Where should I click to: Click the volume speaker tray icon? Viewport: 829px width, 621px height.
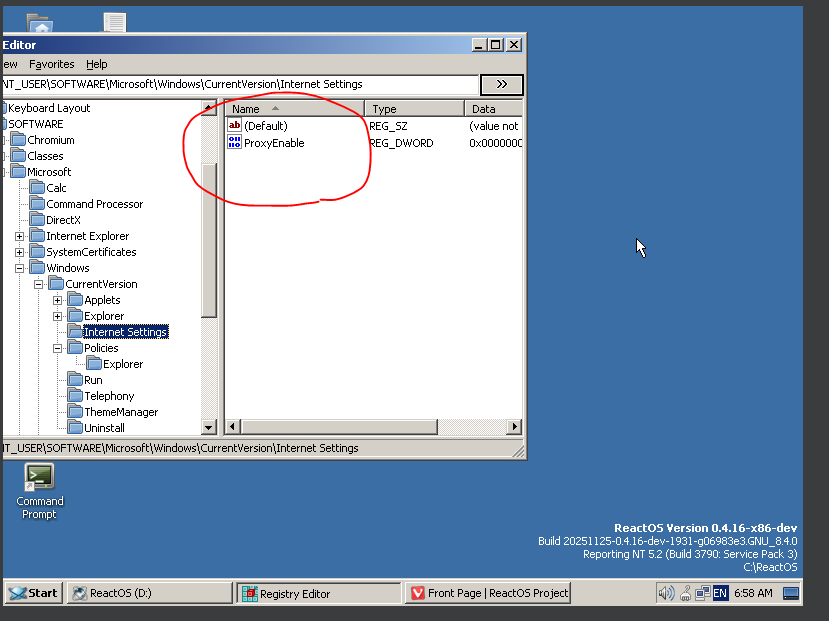pyautogui.click(x=665, y=593)
